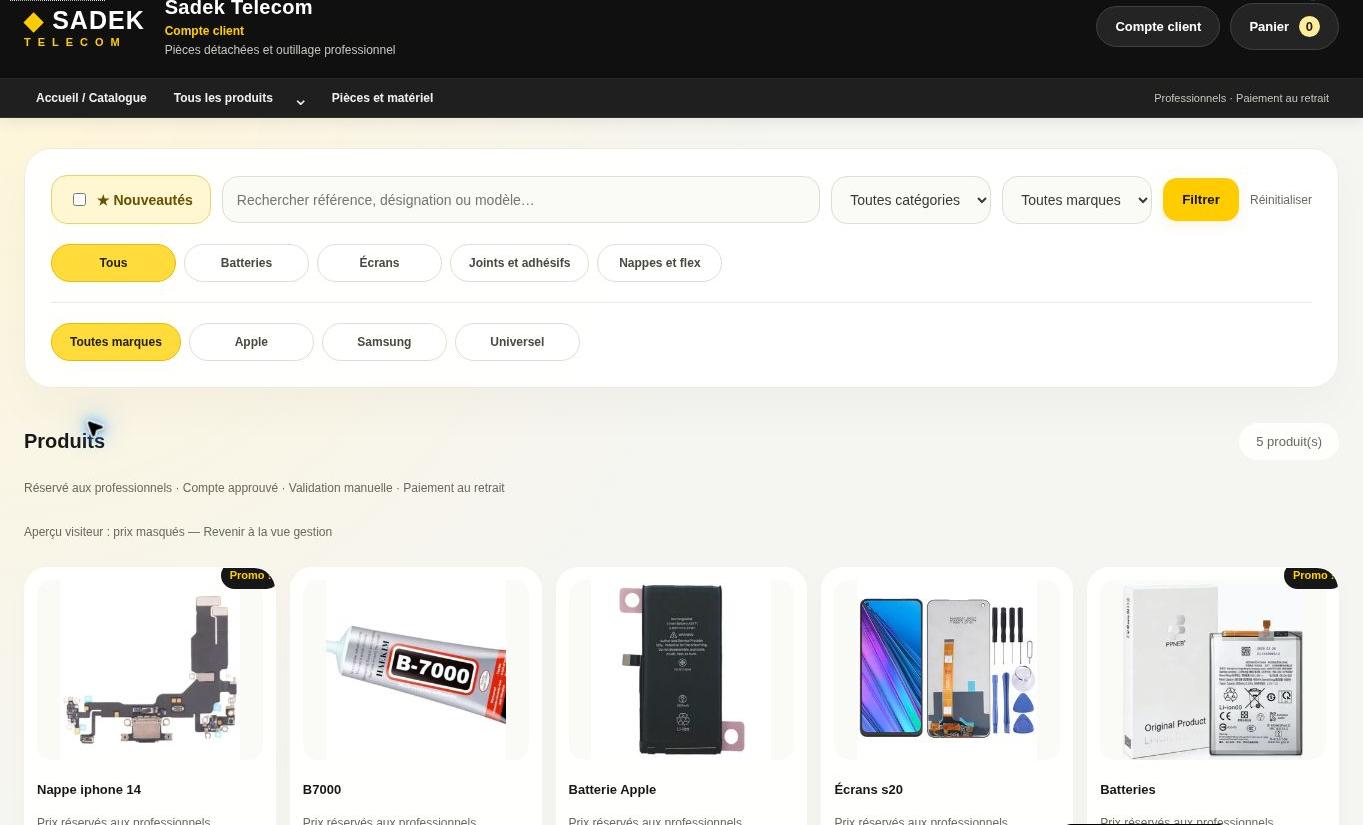Open the B-7000 glue product image
Screen dimensions: 1363x825
pyautogui.click(x=416, y=670)
